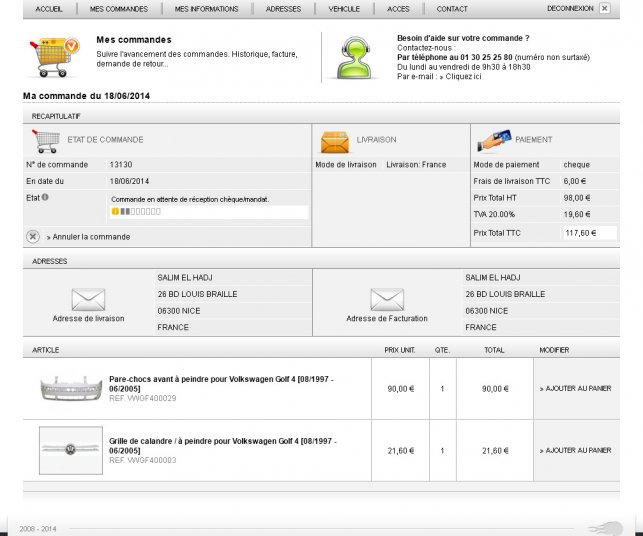The width and height of the screenshot is (643, 536).
Task: Click the REF. VWGF400003 text
Action: 143,460
